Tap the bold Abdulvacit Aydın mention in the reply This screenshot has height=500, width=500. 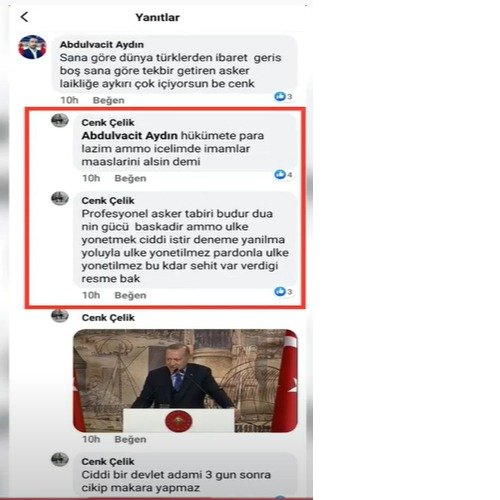tap(129, 136)
